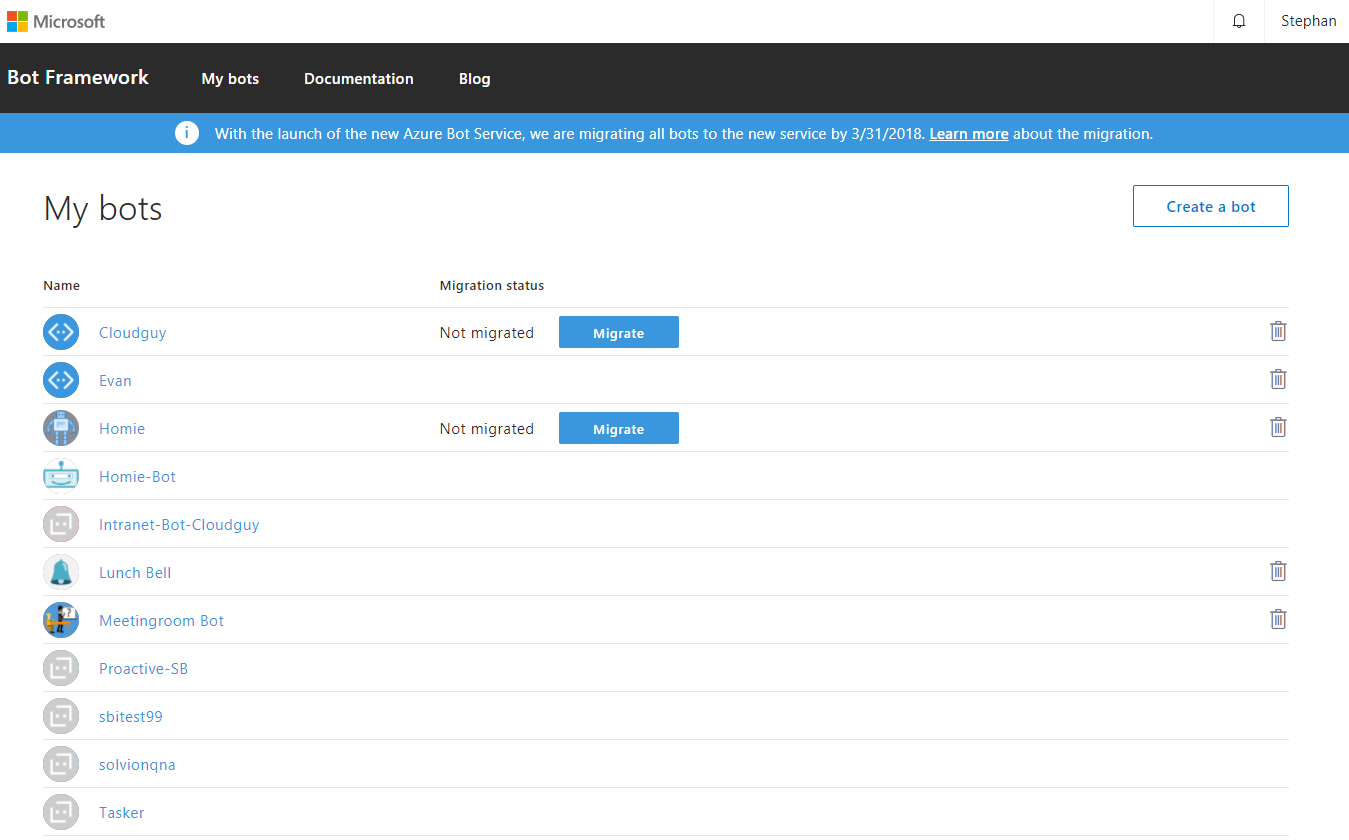1349x840 pixels.
Task: Click the Learn more link in banner
Action: click(x=968, y=133)
